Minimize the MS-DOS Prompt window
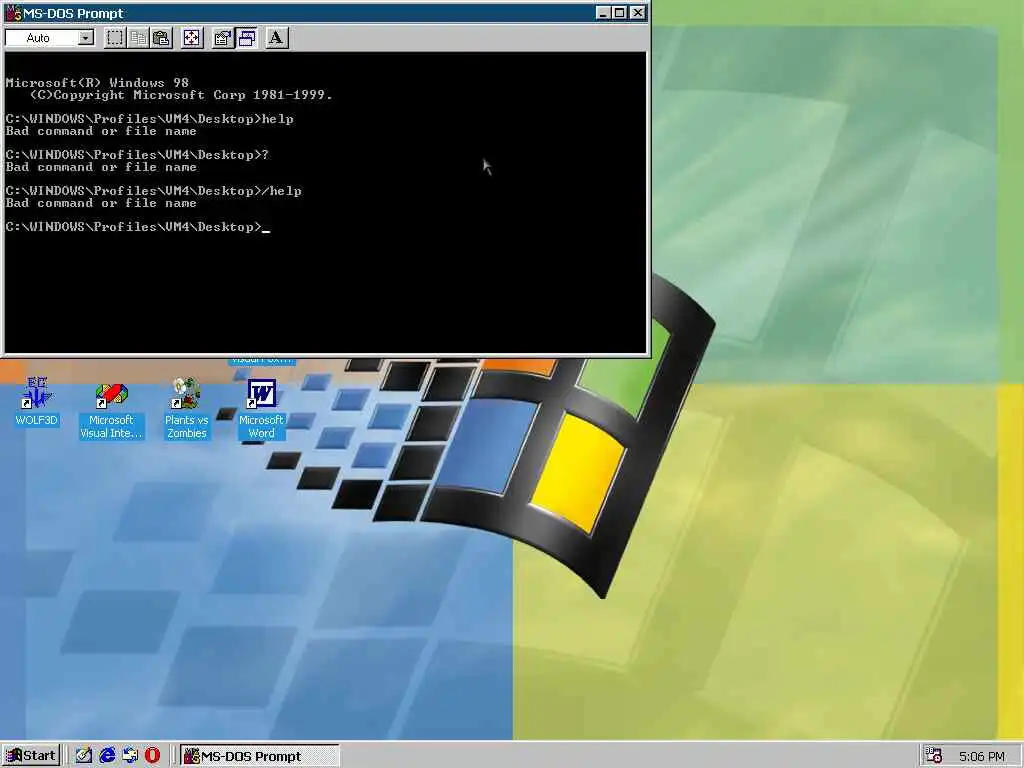Screen dimensions: 1024x768 point(603,12)
